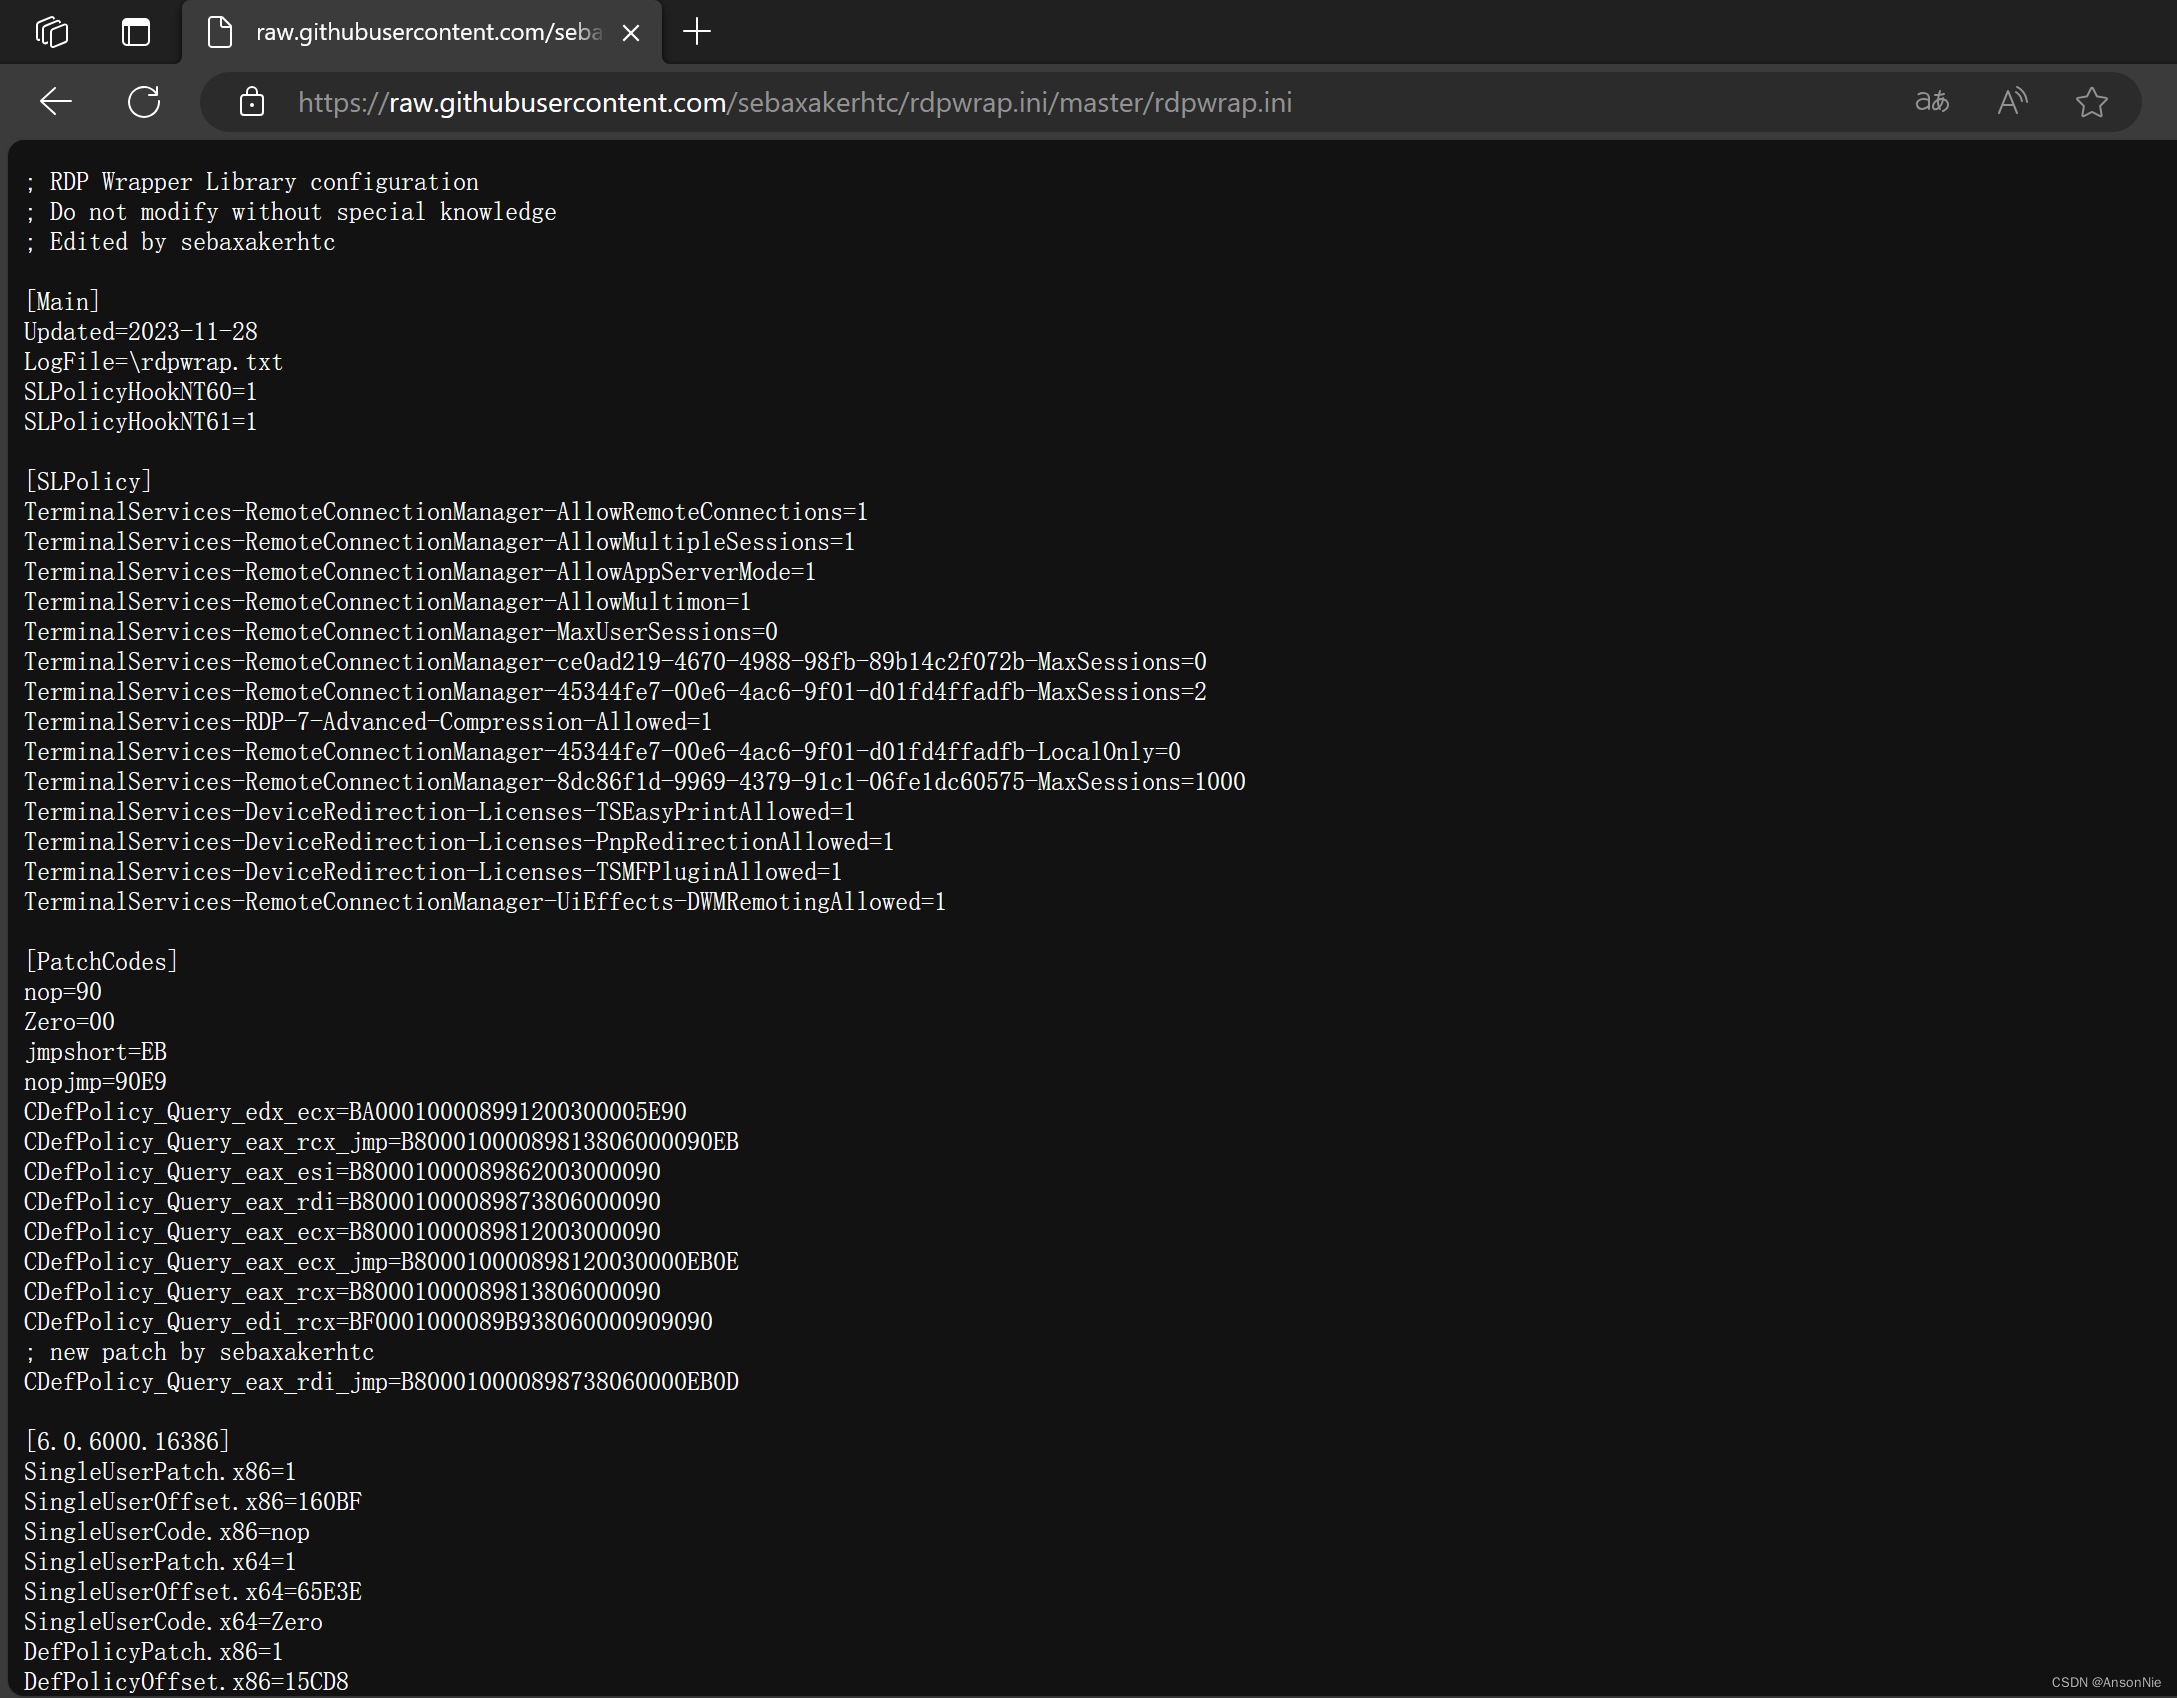This screenshot has width=2177, height=1698.
Task: Click the CDefPolicy_Query_eax_esi line
Action: tap(343, 1172)
